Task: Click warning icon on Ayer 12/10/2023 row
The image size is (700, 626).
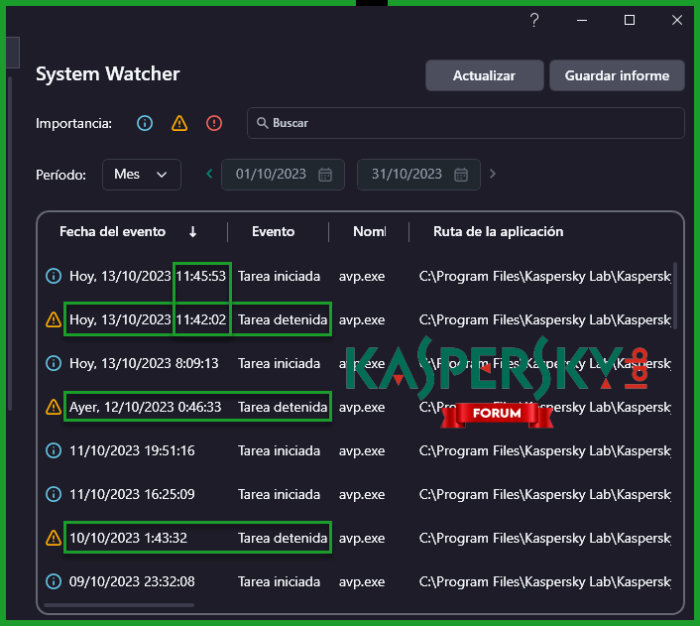Action: (x=54, y=407)
